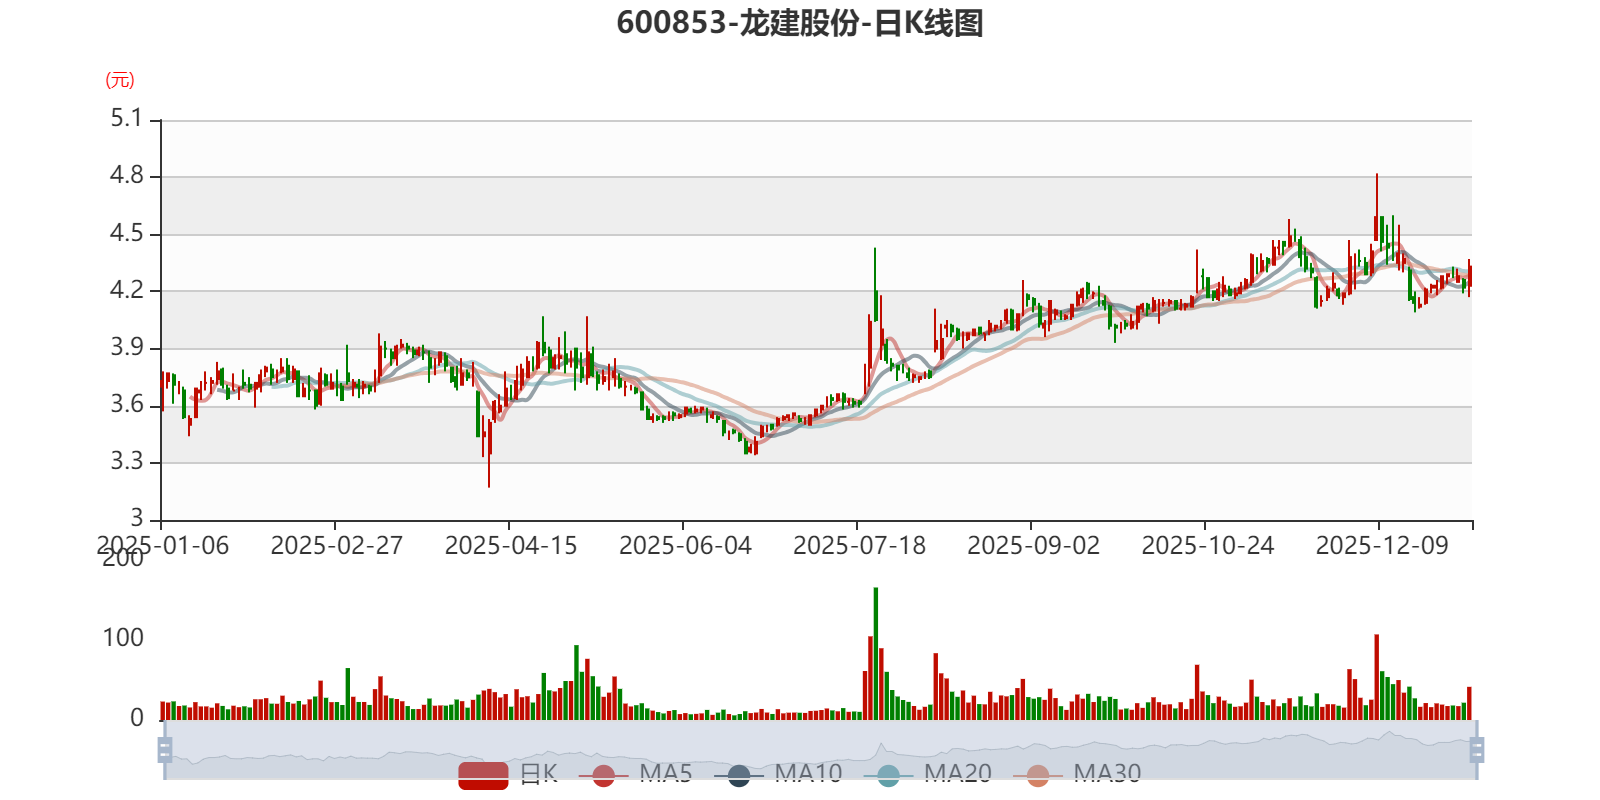1600x800 pixels.
Task: Toggle the MA30 legend entry
Action: pos(1077,774)
